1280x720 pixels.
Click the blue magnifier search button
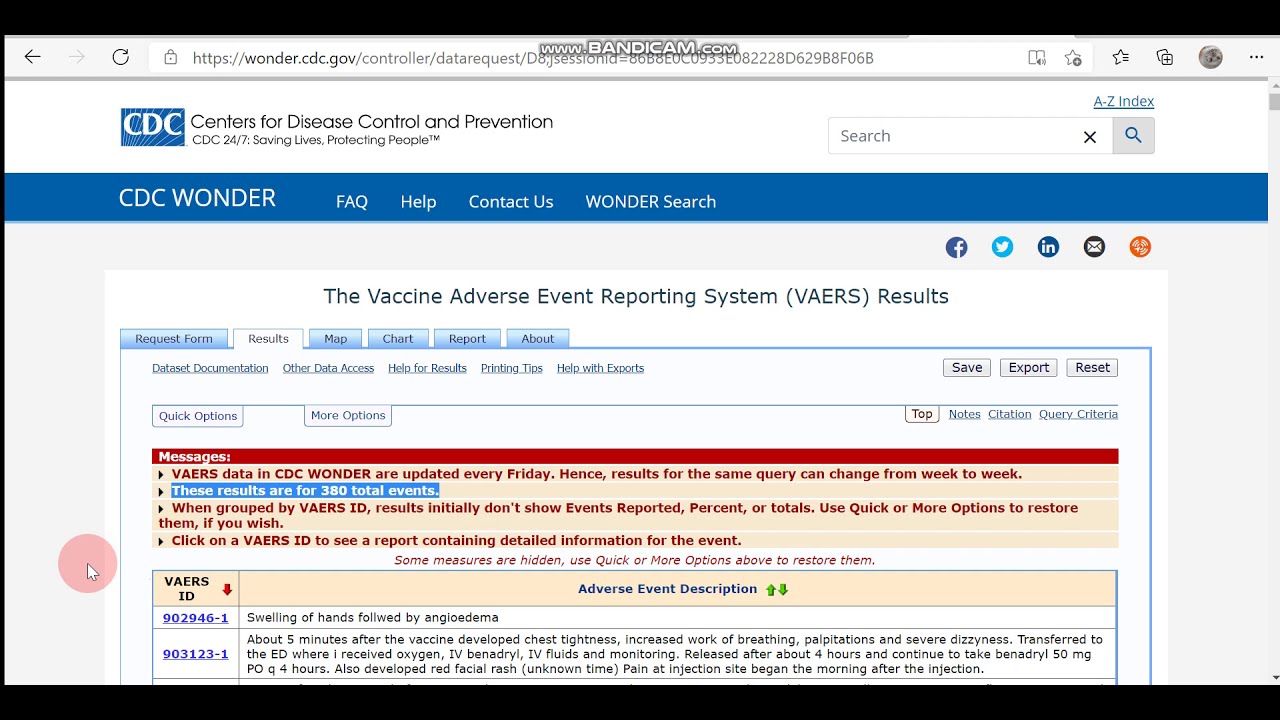[x=1133, y=136]
